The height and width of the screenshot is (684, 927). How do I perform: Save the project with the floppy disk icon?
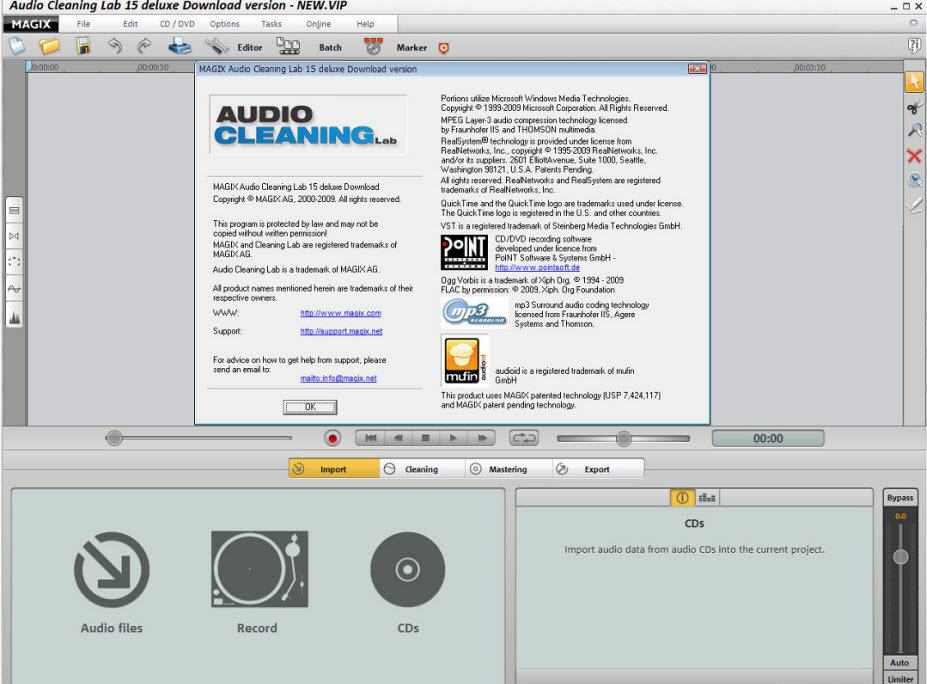(83, 46)
